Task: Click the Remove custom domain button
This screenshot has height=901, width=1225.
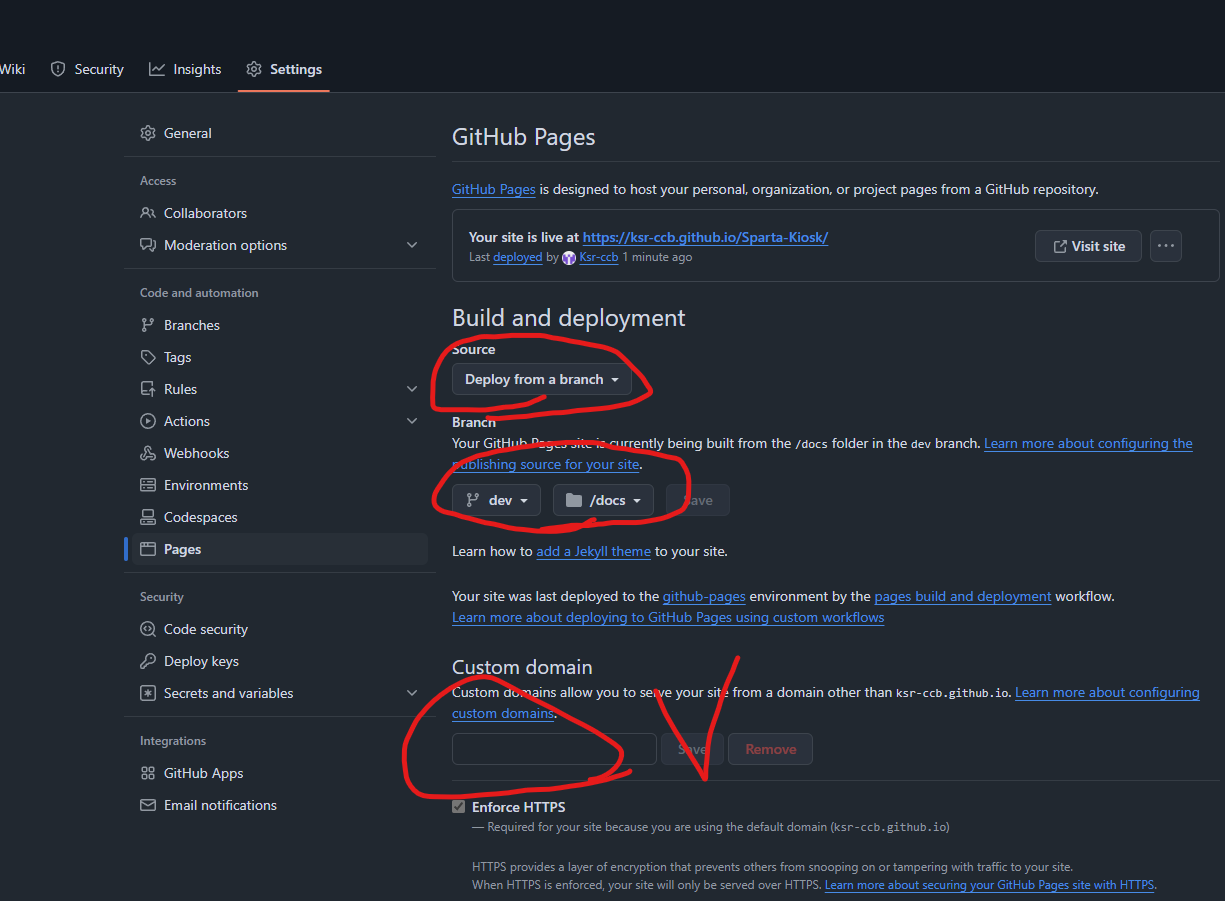Action: pyautogui.click(x=771, y=749)
